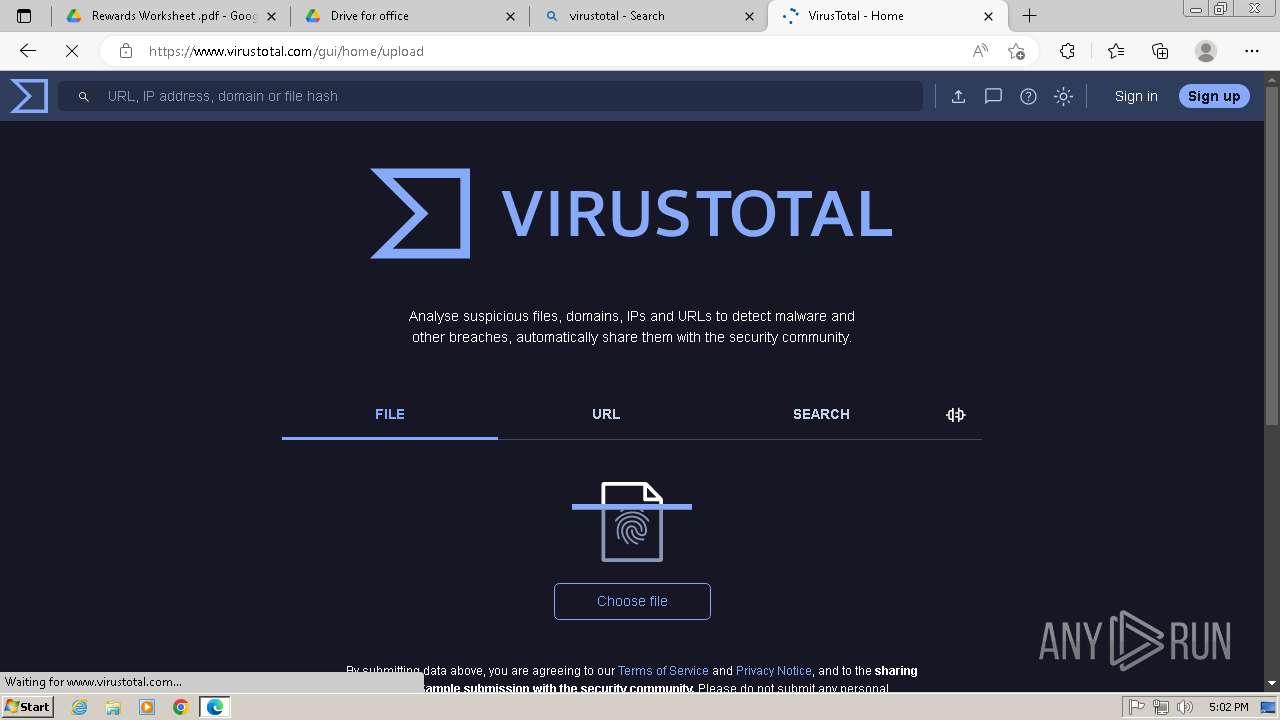
Task: Click the Action Center flag tray icon
Action: click(1137, 707)
